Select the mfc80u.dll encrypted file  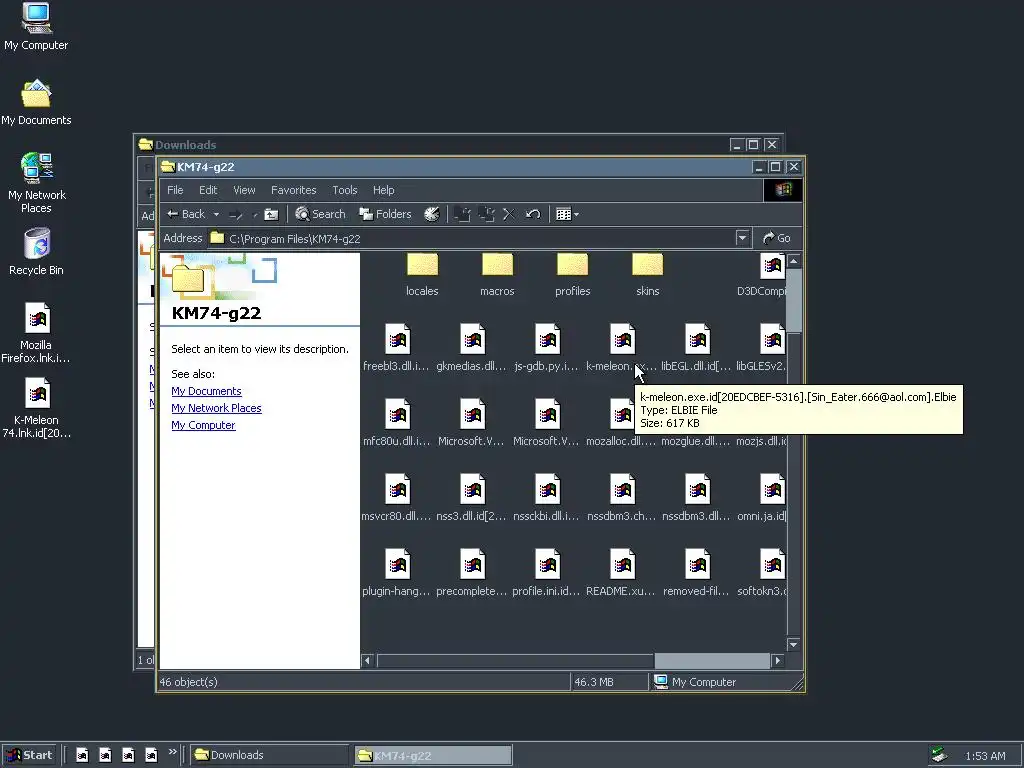tap(396, 423)
